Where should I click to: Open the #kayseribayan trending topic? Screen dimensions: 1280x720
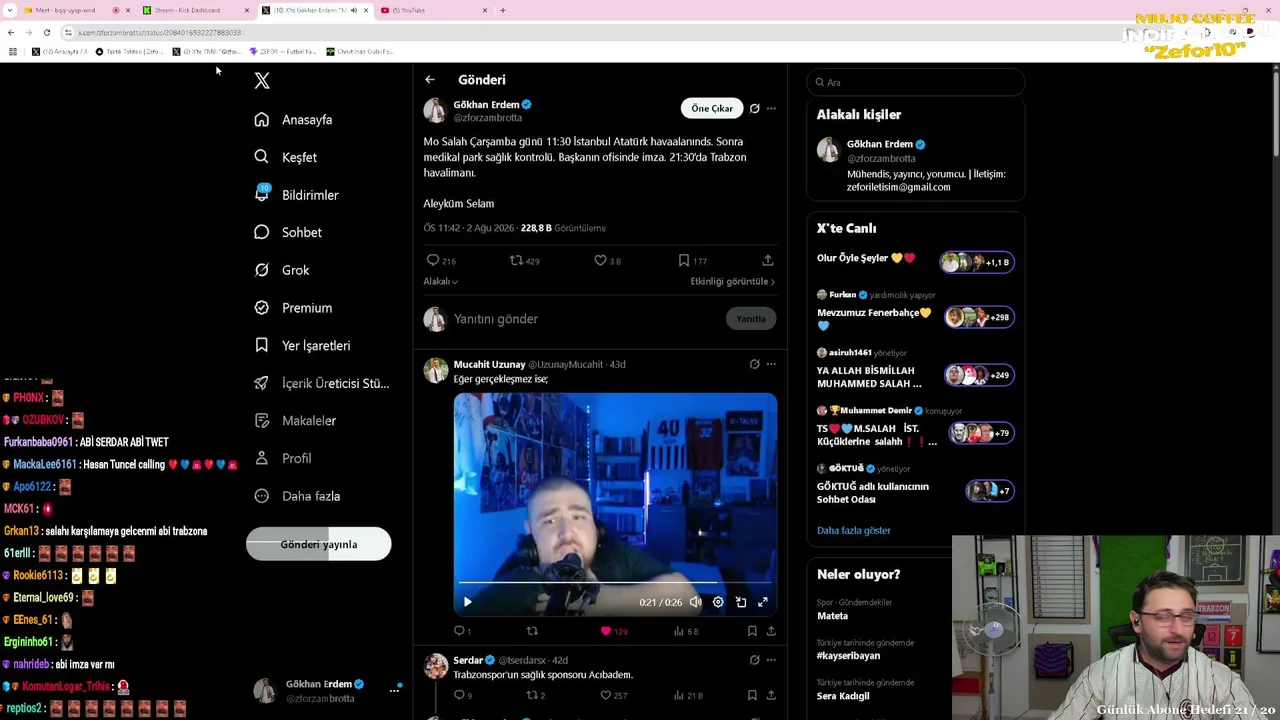click(849, 656)
